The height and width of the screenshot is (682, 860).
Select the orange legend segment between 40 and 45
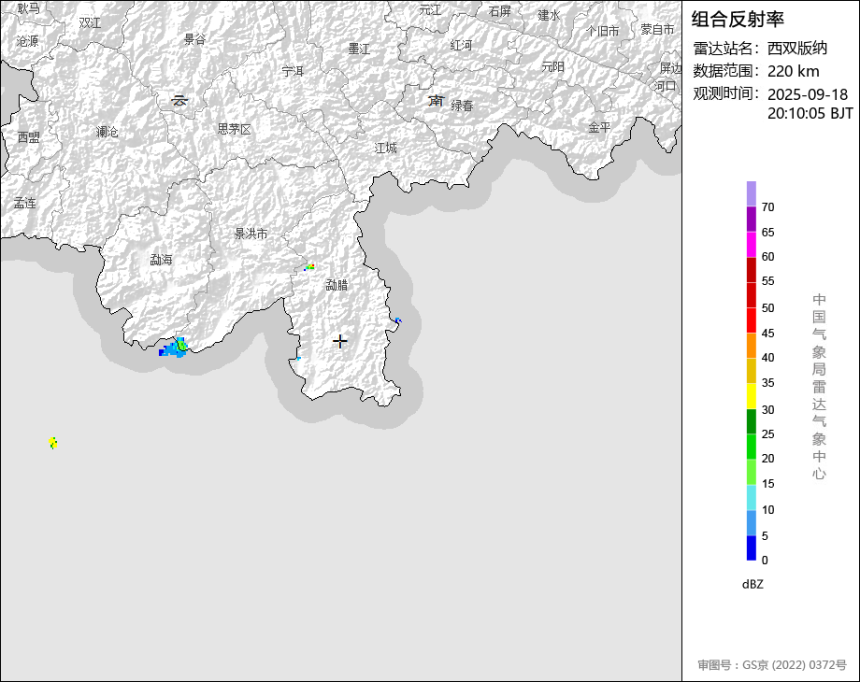click(751, 345)
